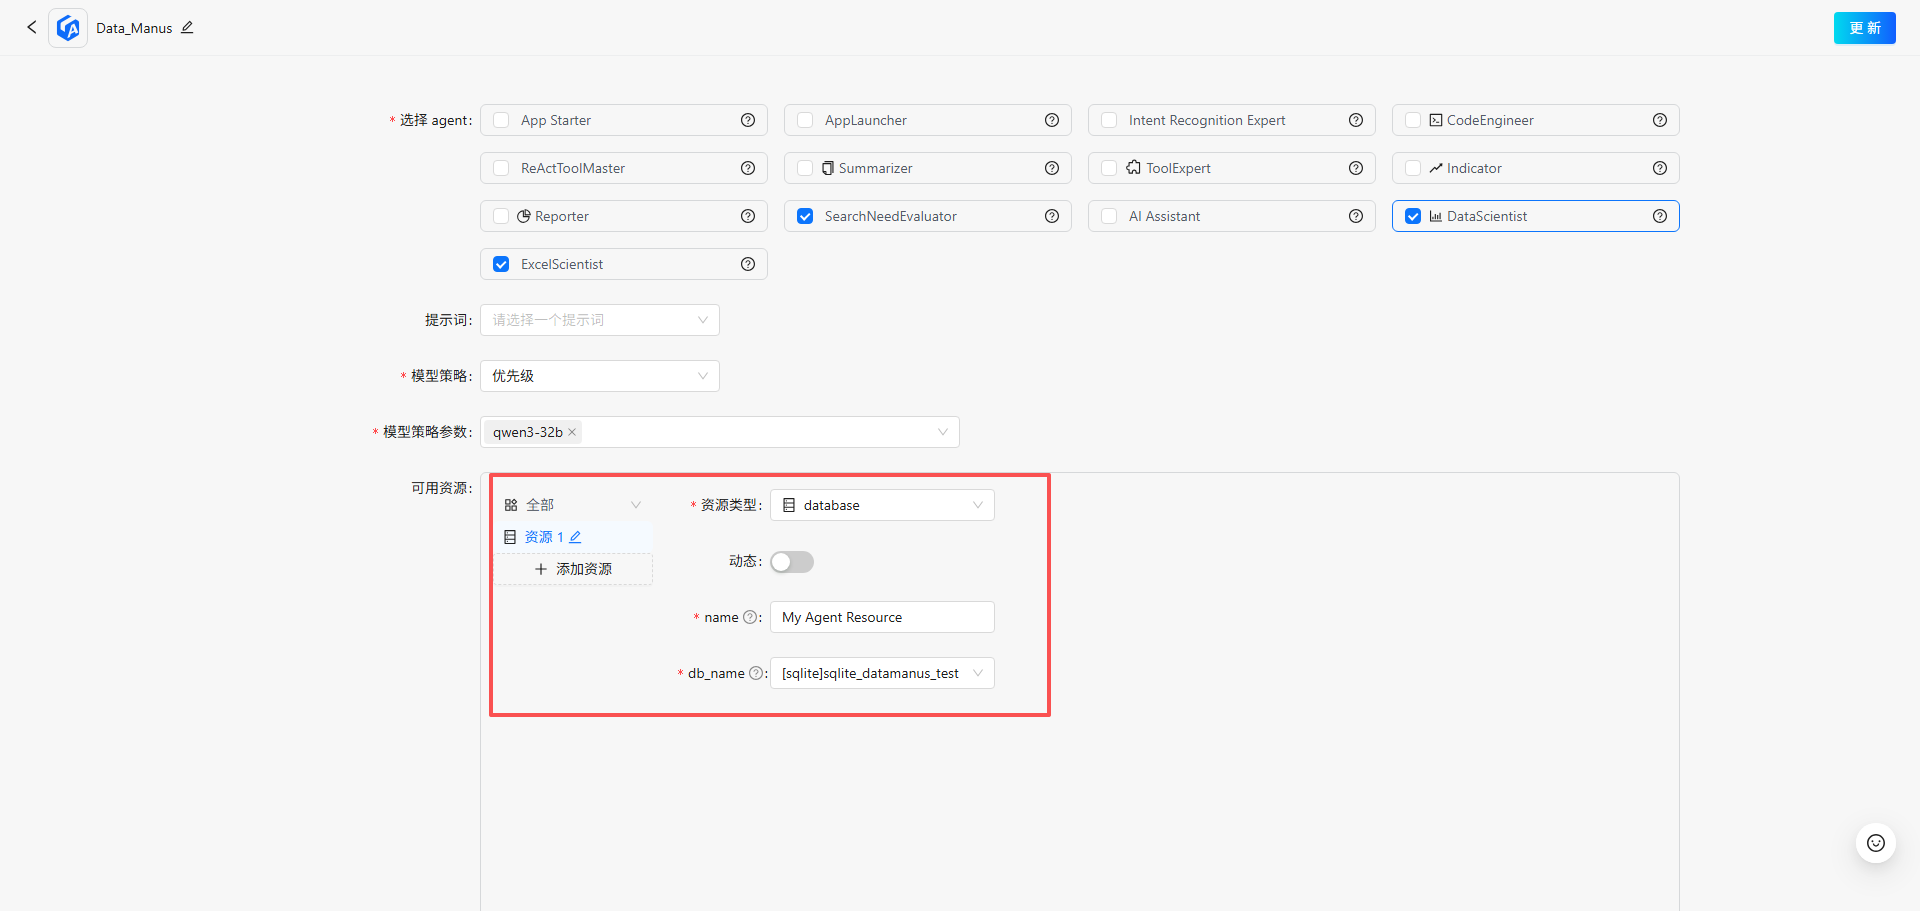This screenshot has width=1920, height=911.
Task: Uncheck the SearchNeedEvaluator agent checkbox
Action: [805, 216]
